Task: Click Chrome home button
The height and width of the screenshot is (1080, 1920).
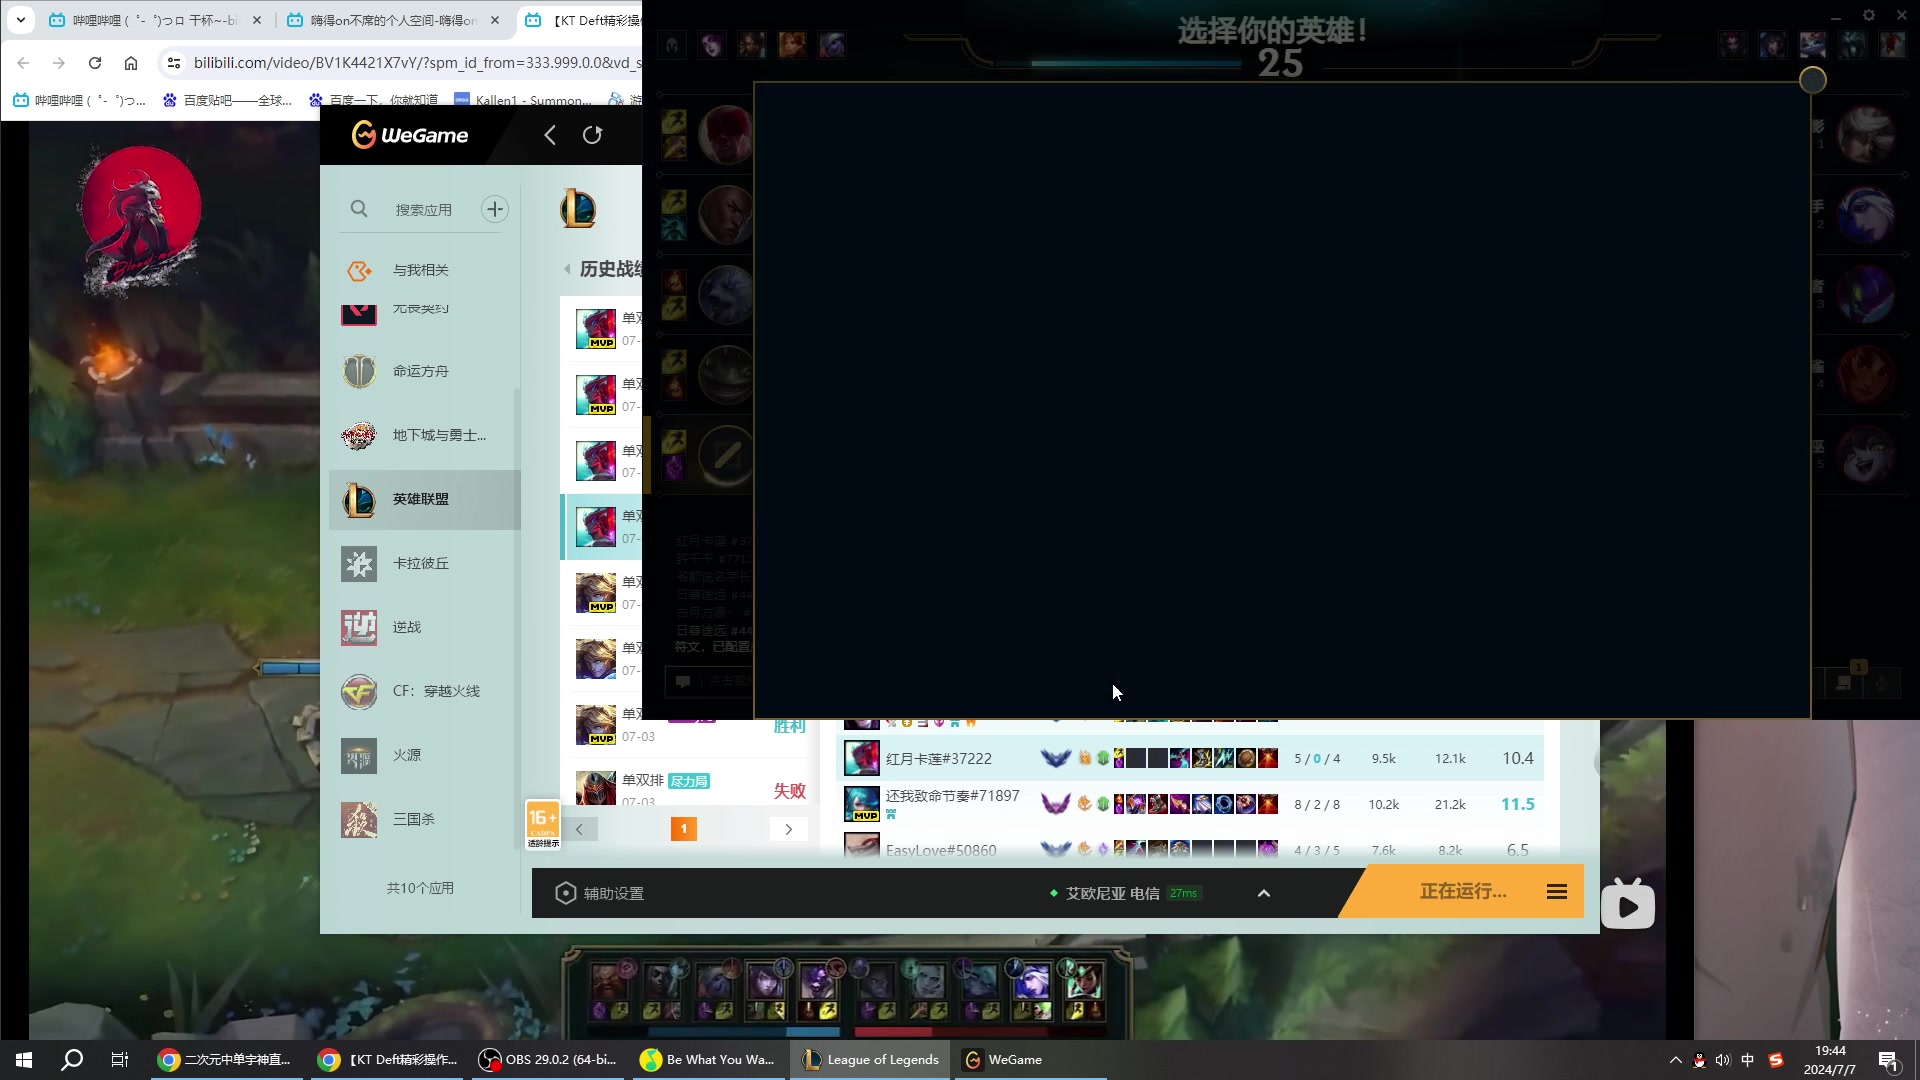Action: [131, 63]
